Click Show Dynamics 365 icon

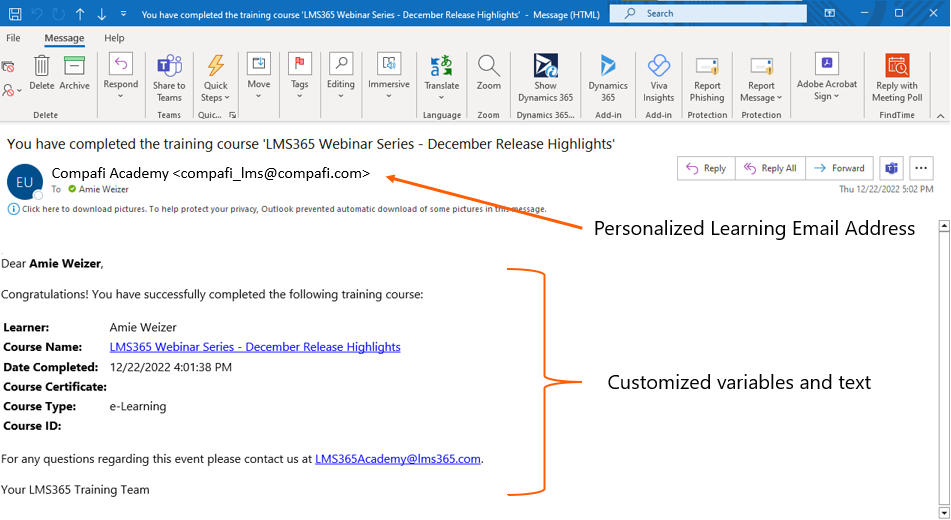[x=545, y=67]
